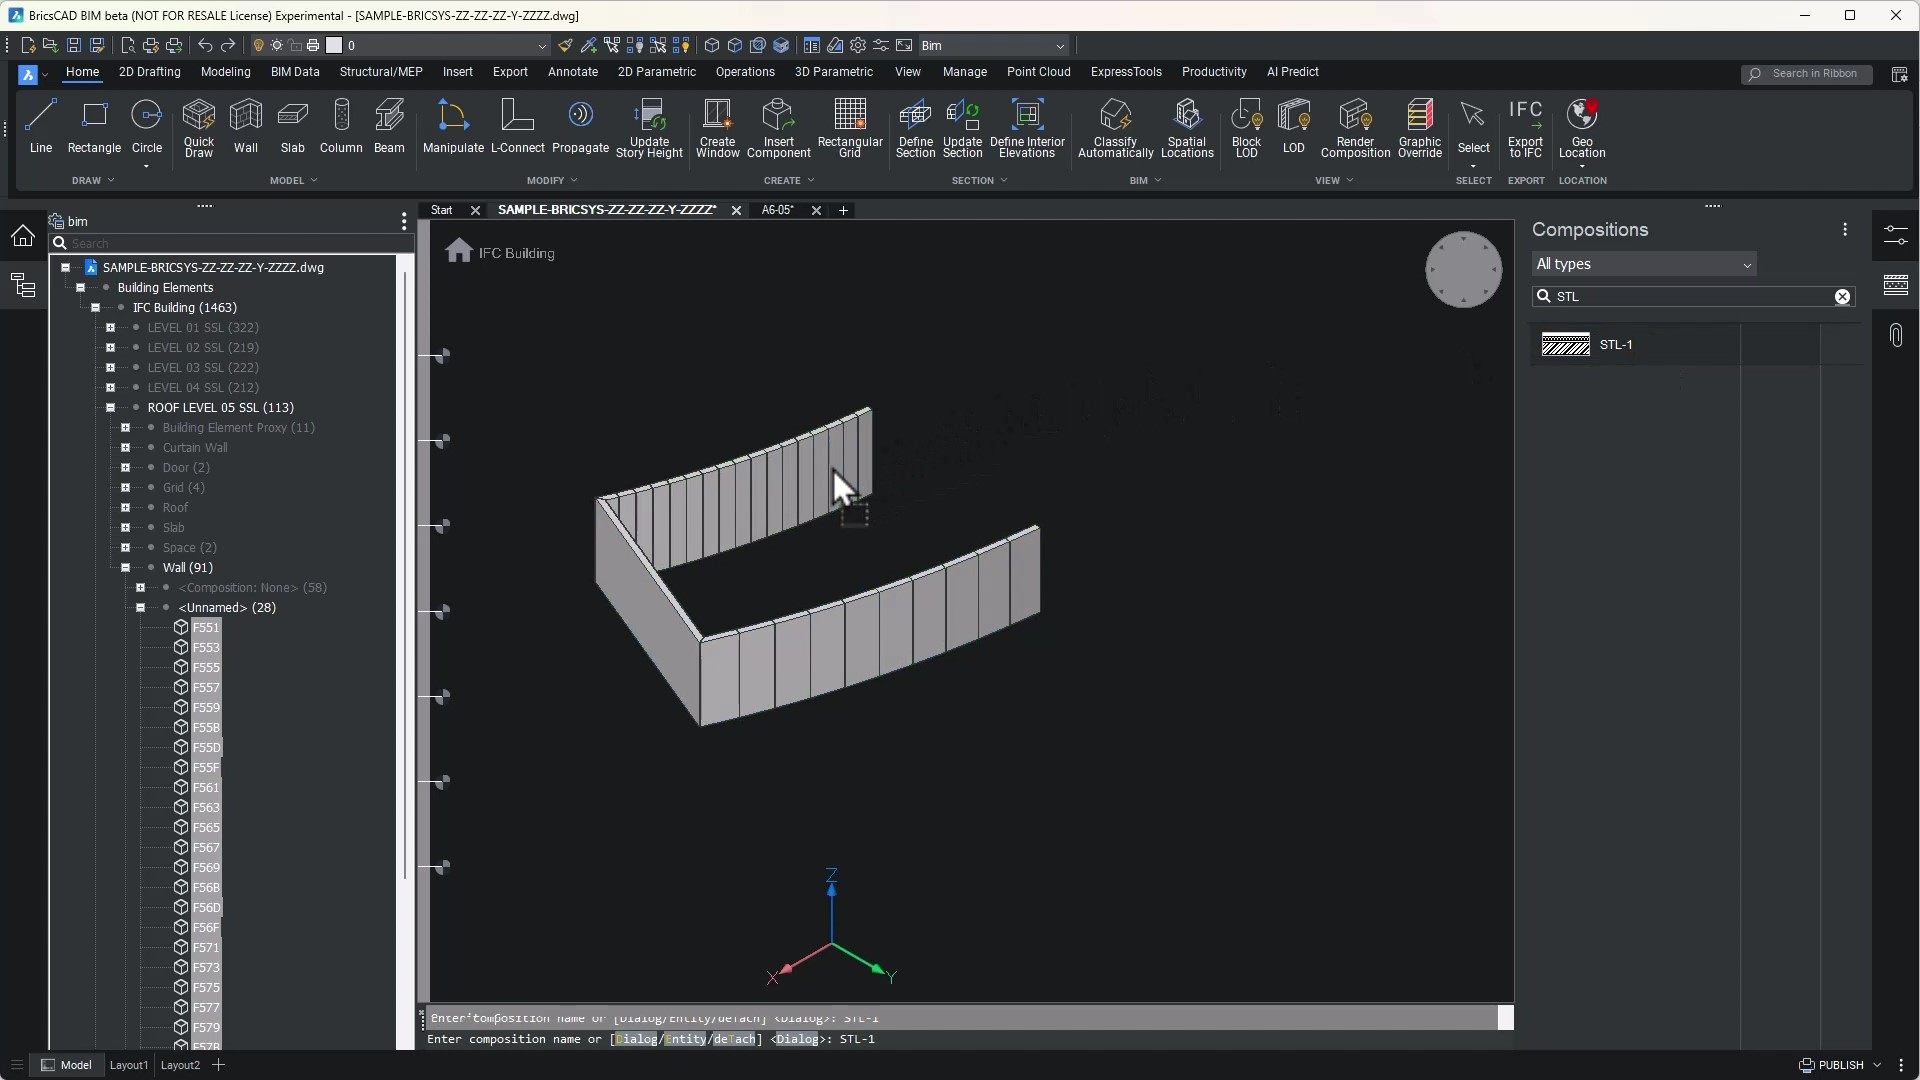Select the Quick Draw tool

pos(198,127)
